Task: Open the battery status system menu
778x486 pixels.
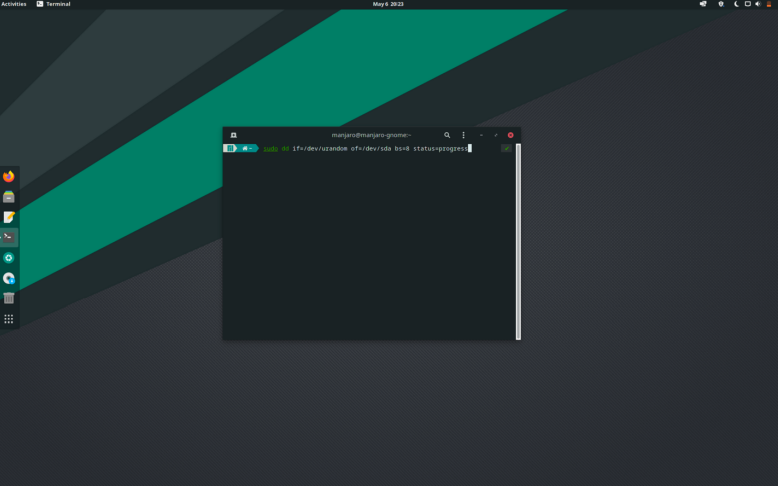Action: (x=769, y=4)
